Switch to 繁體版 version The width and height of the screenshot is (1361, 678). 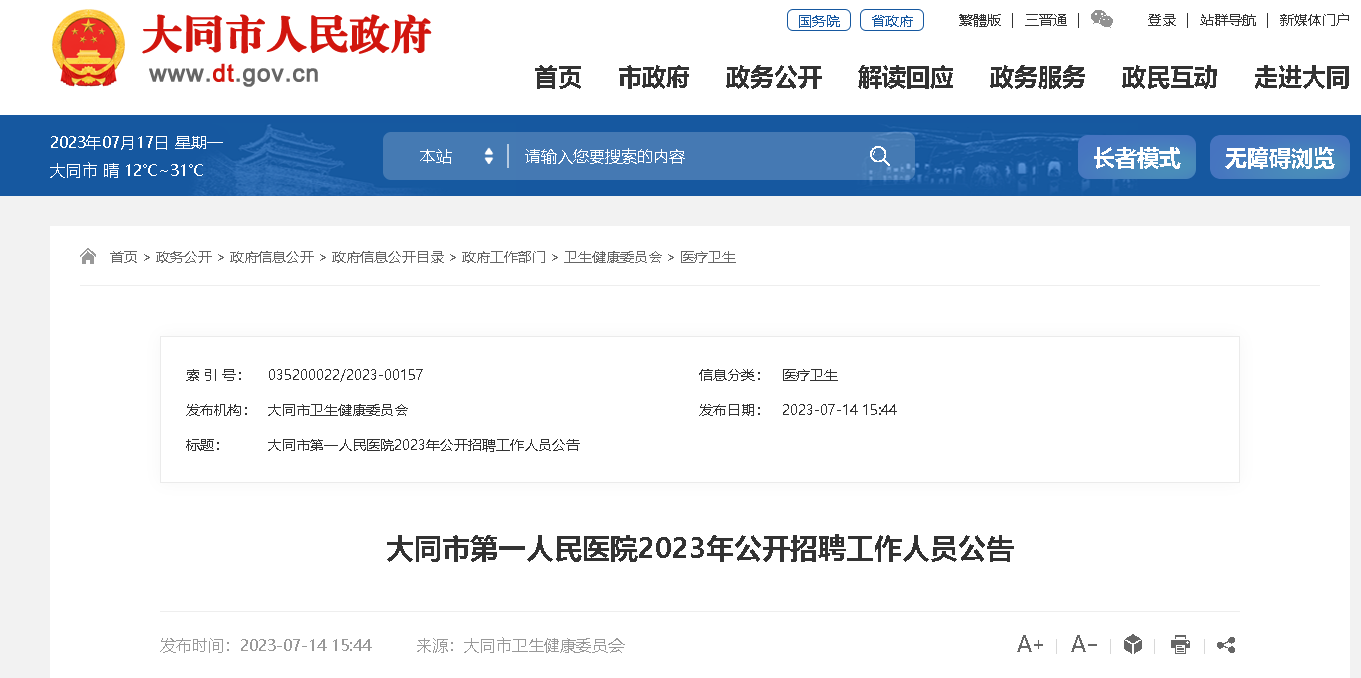980,20
